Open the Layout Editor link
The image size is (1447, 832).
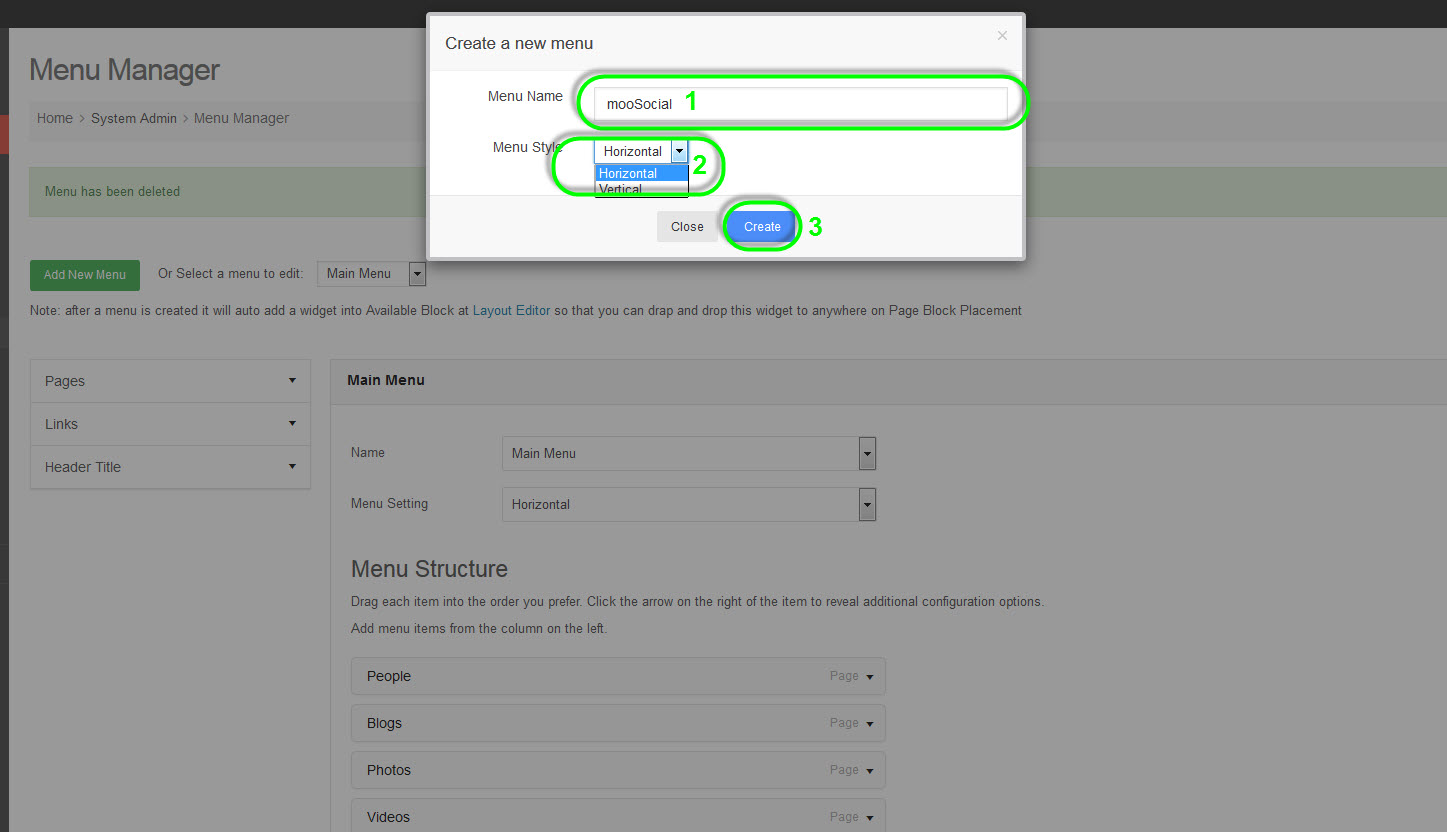(x=511, y=311)
